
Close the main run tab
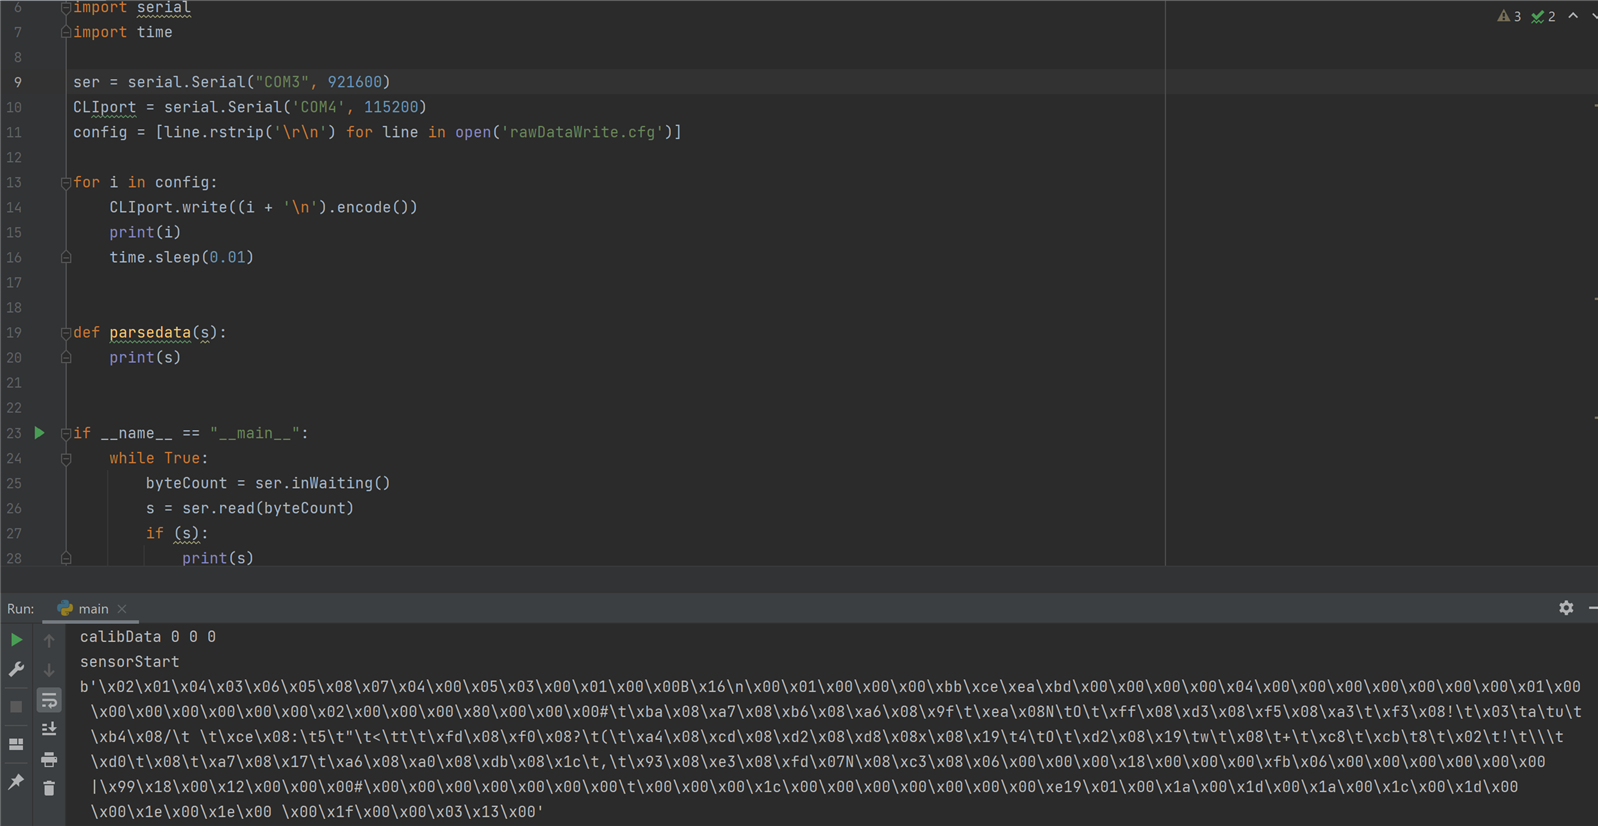tap(122, 609)
